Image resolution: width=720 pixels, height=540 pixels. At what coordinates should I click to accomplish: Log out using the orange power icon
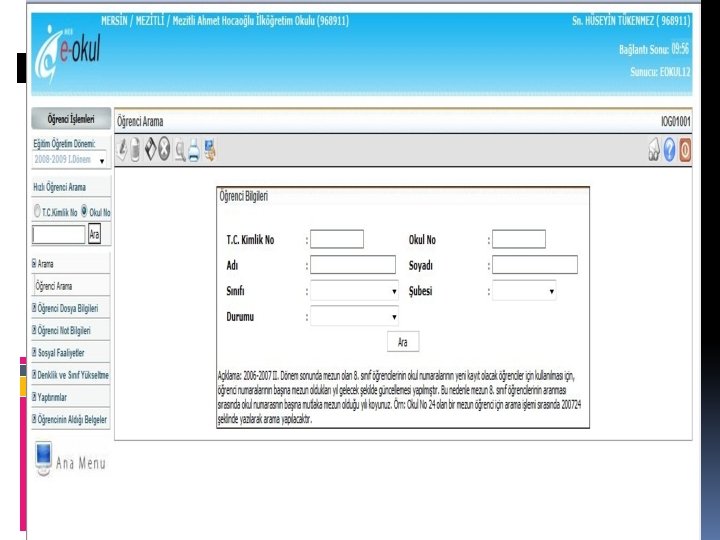click(685, 150)
